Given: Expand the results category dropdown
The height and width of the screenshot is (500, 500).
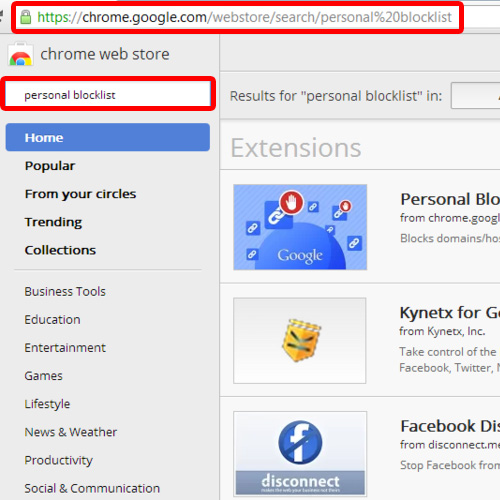Looking at the screenshot, I should pyautogui.click(x=475, y=96).
